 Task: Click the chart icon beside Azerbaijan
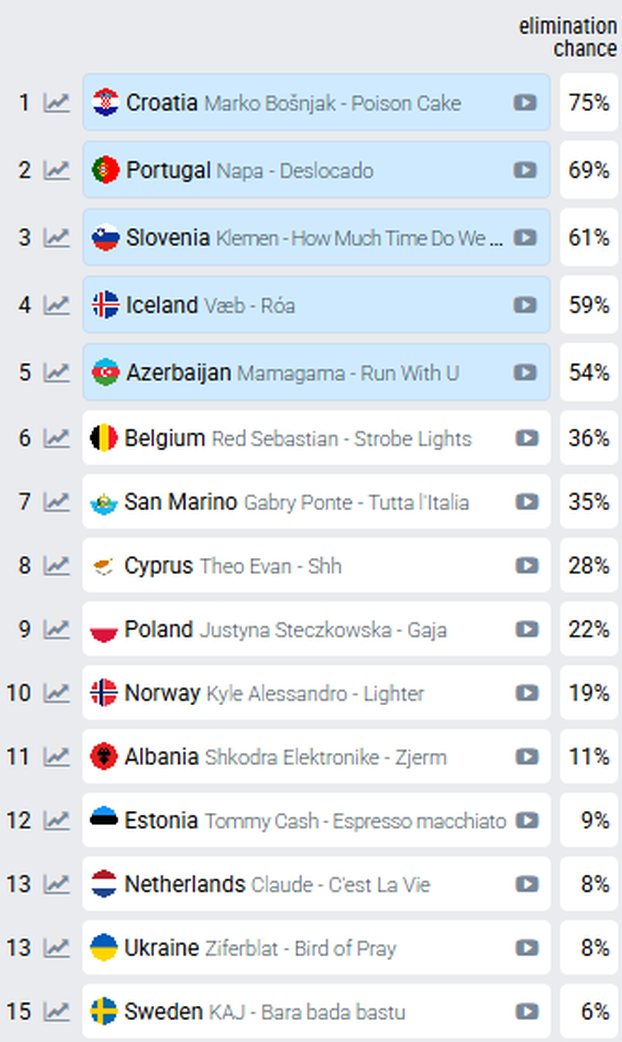coord(56,373)
